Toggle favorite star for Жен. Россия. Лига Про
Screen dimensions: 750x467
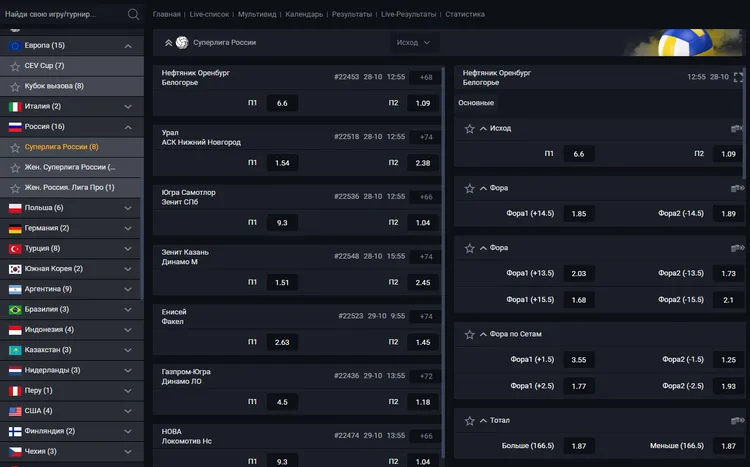coord(14,187)
